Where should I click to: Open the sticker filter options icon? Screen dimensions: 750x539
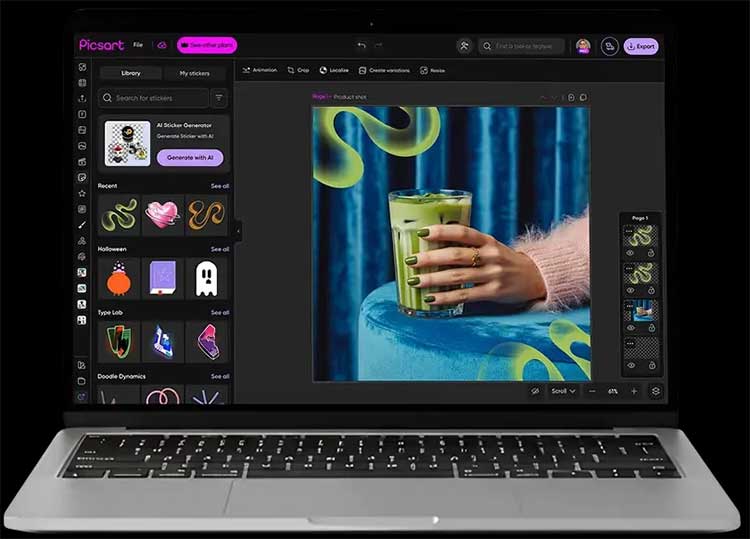click(x=219, y=98)
